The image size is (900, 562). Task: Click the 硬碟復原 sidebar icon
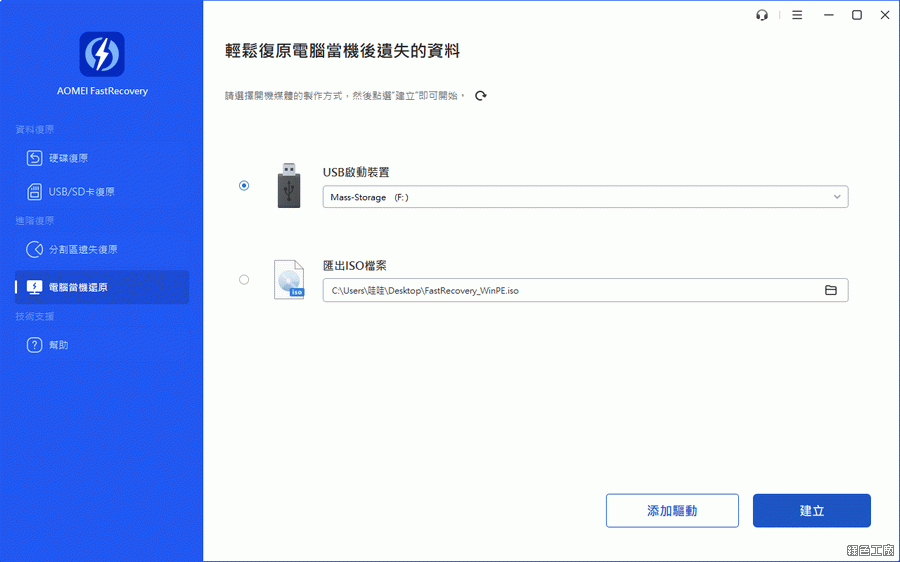(x=34, y=158)
